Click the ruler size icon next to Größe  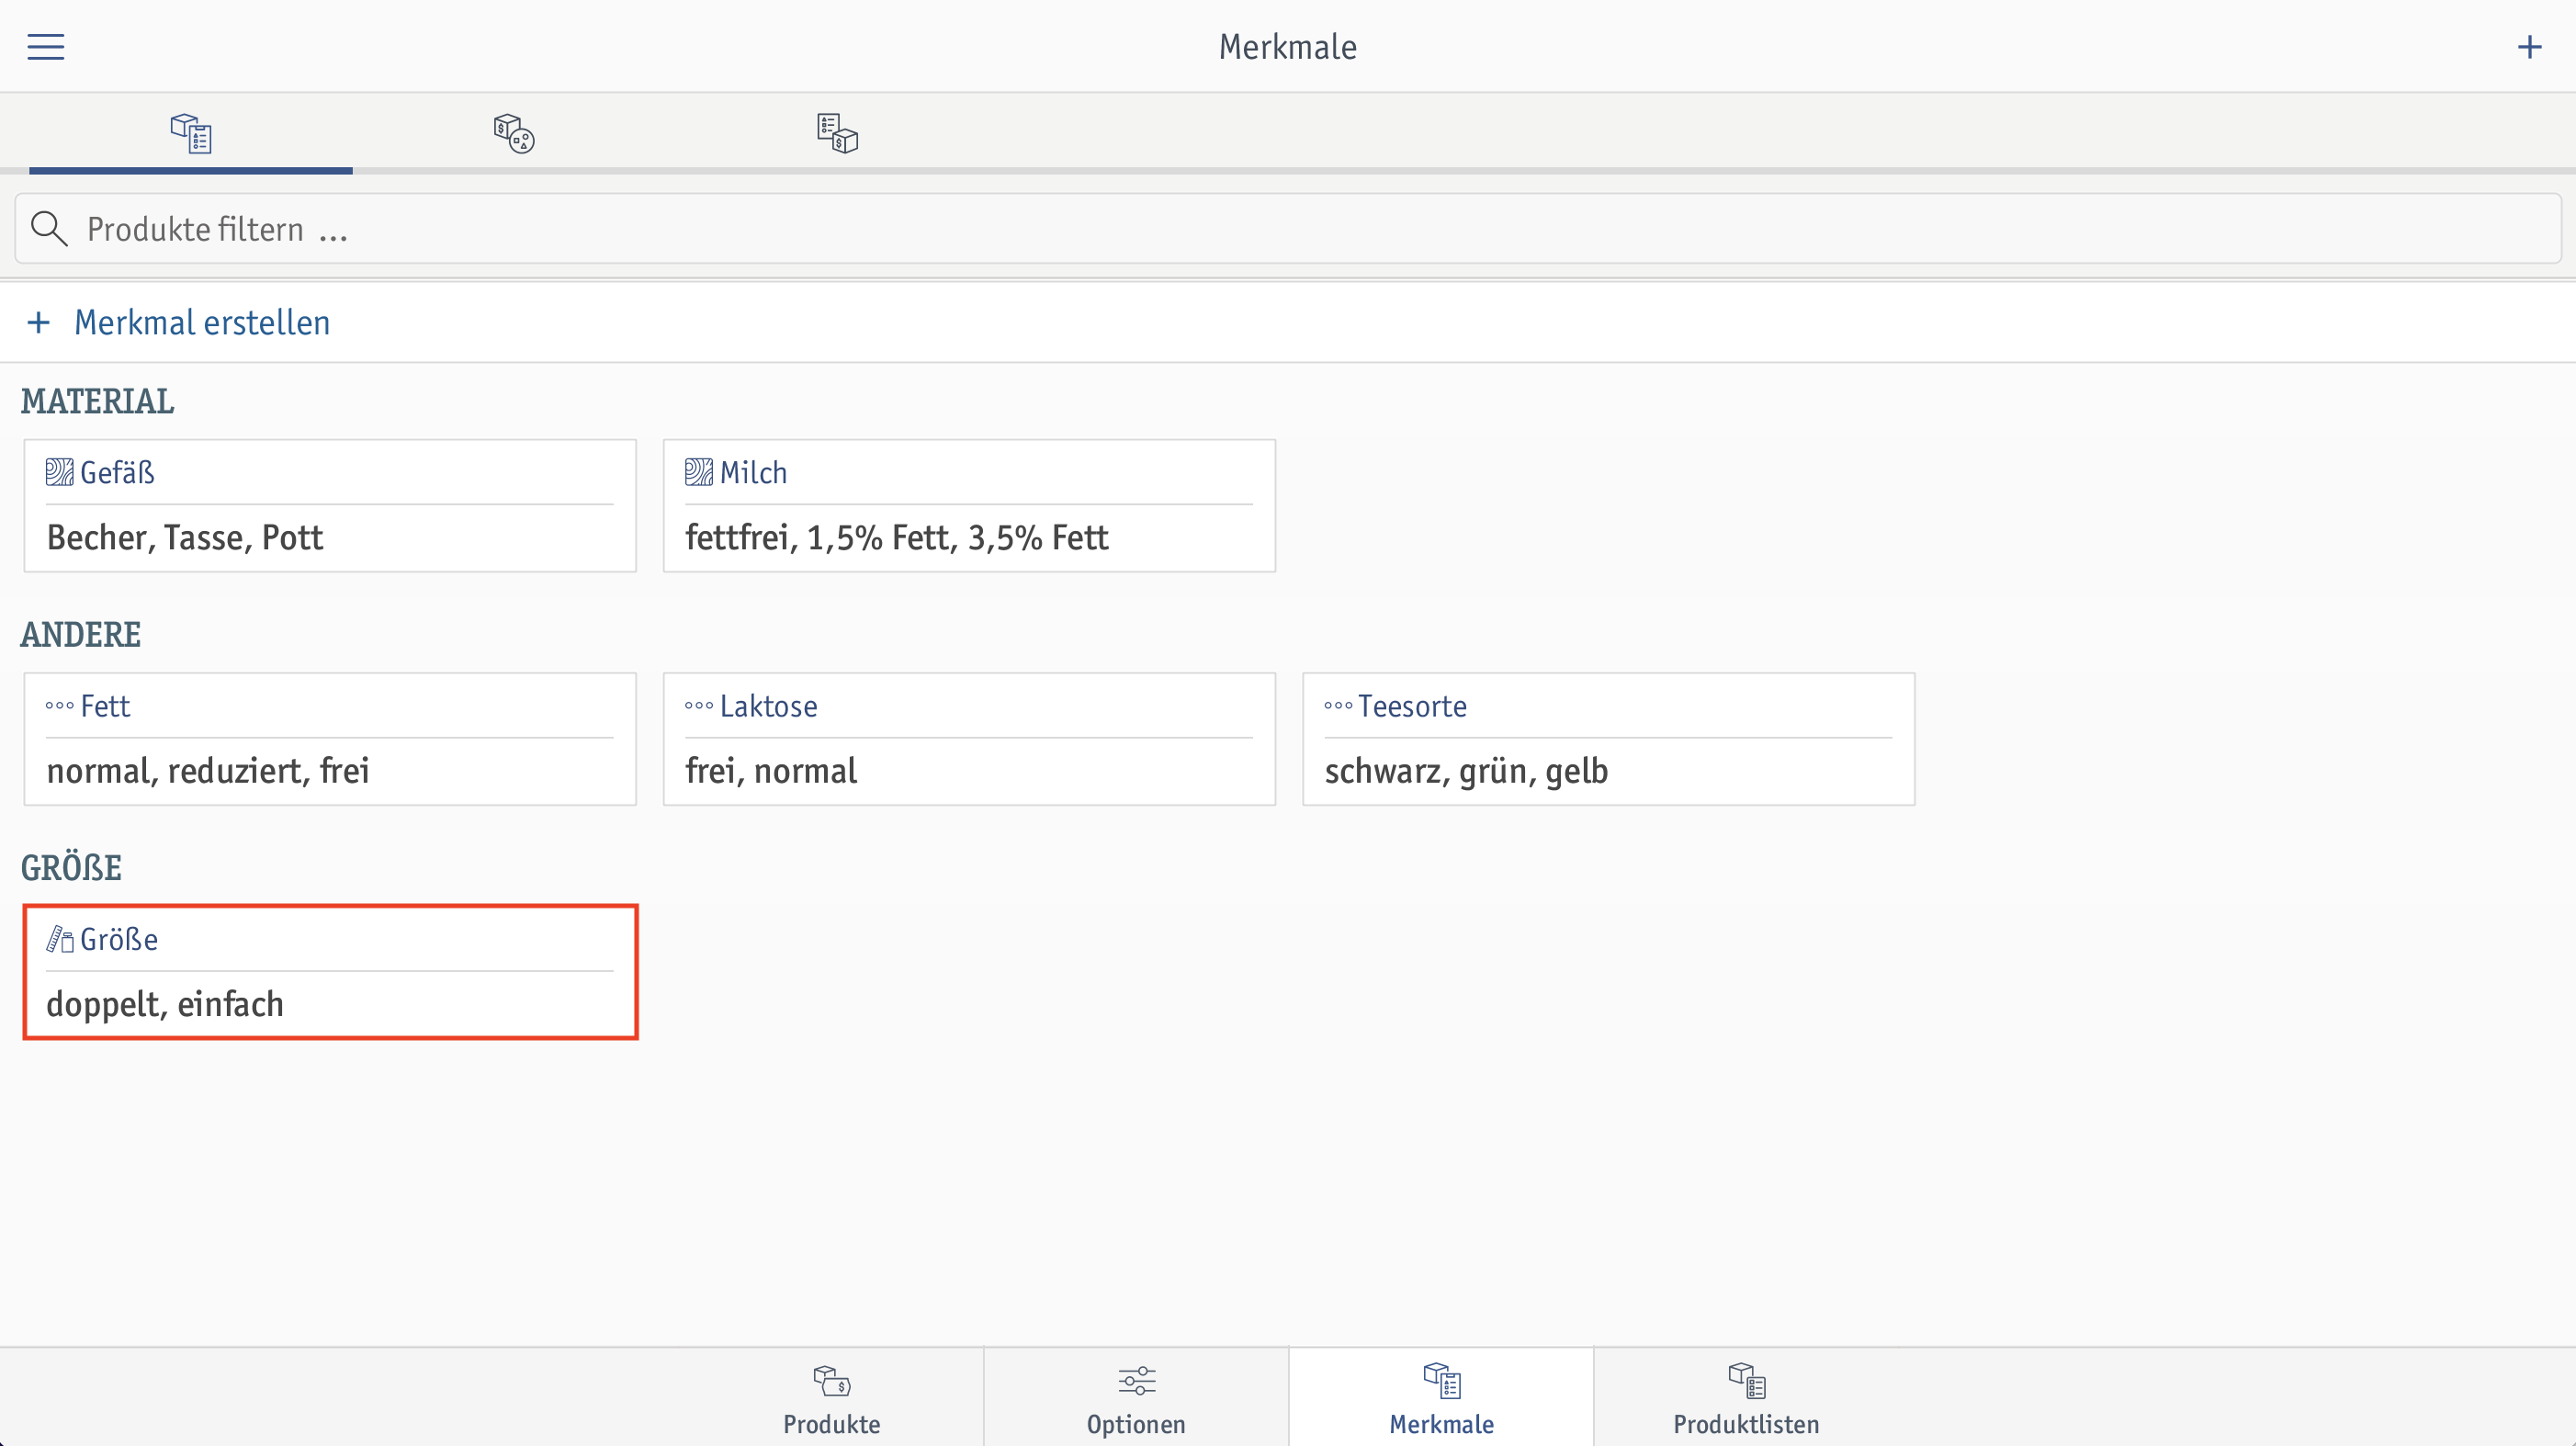coord(59,939)
